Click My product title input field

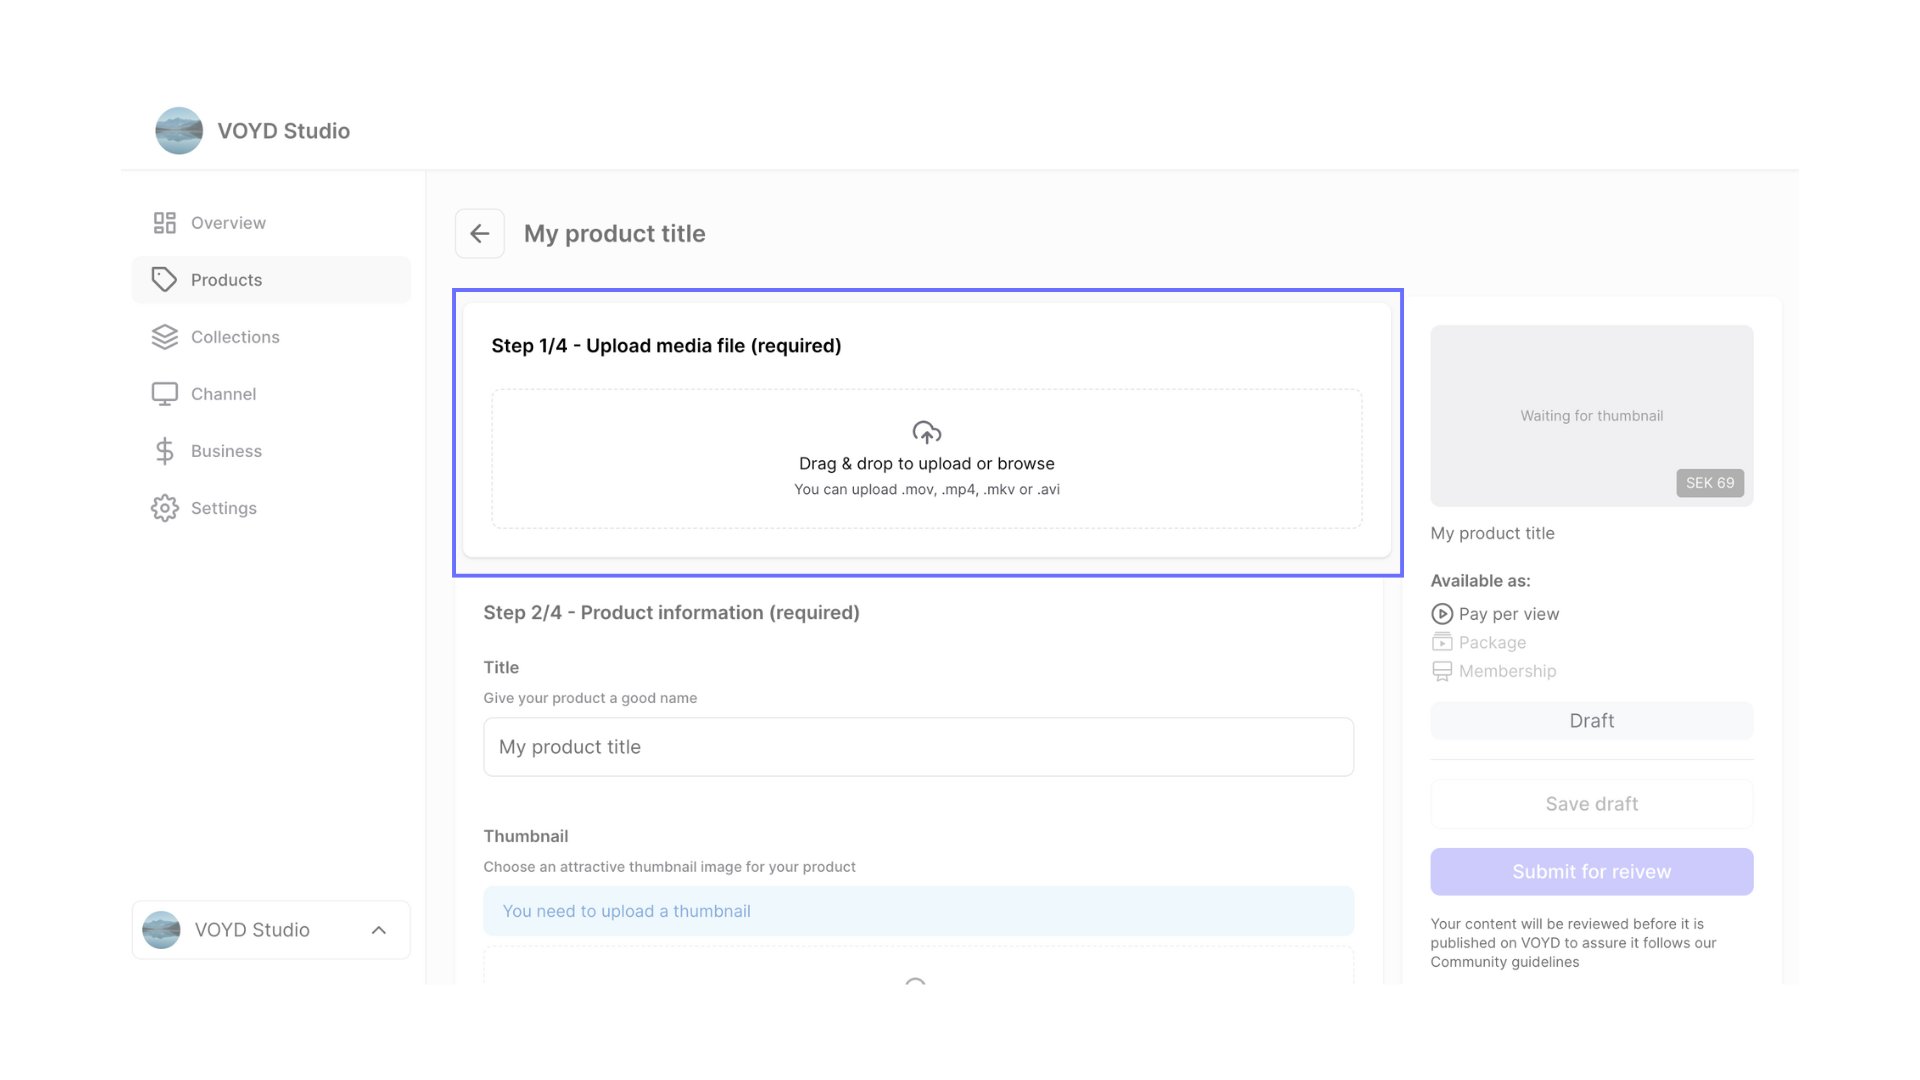click(x=919, y=745)
